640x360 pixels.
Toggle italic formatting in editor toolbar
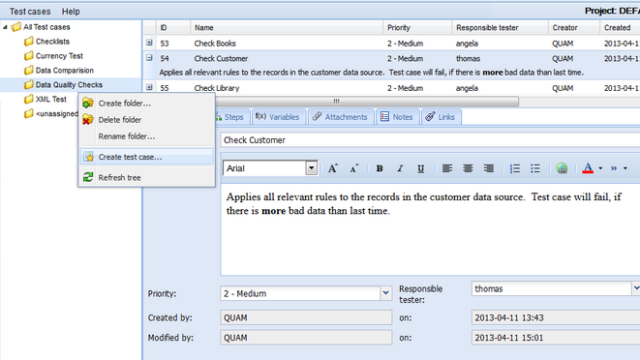[x=400, y=168]
